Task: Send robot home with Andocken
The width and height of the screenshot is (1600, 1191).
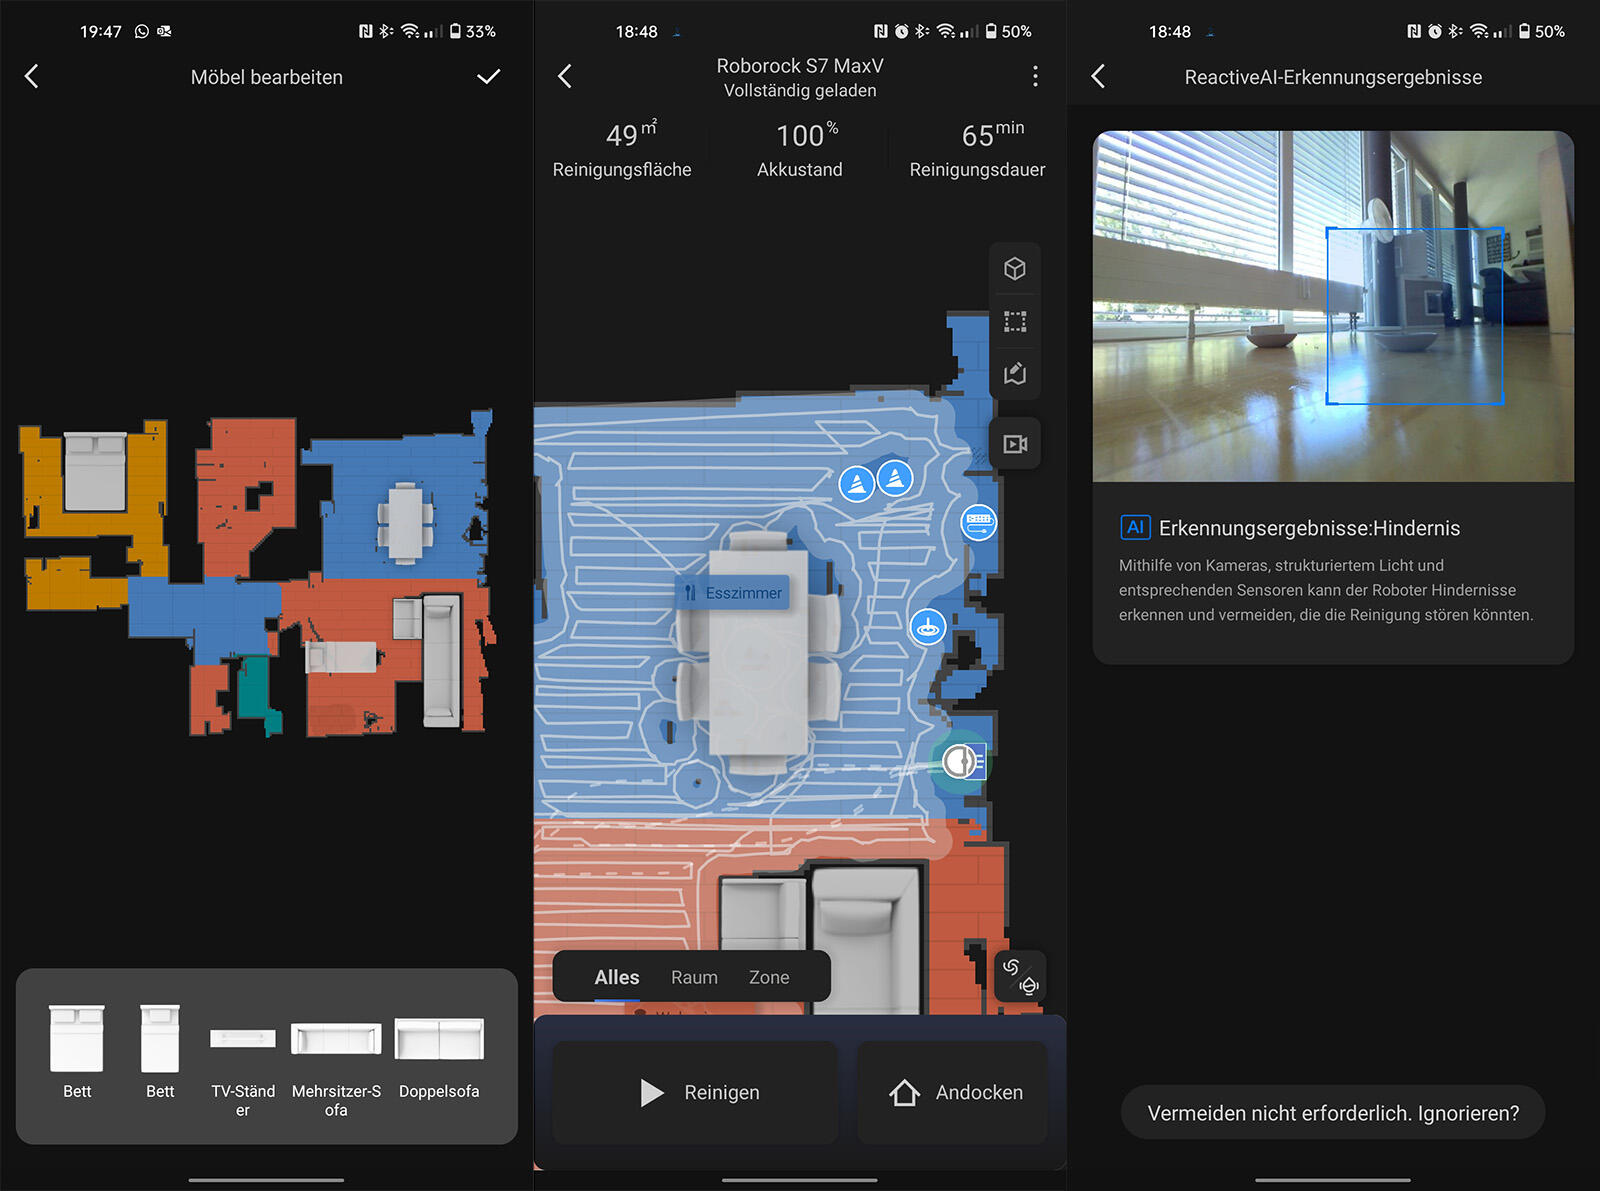Action: pos(953,1093)
